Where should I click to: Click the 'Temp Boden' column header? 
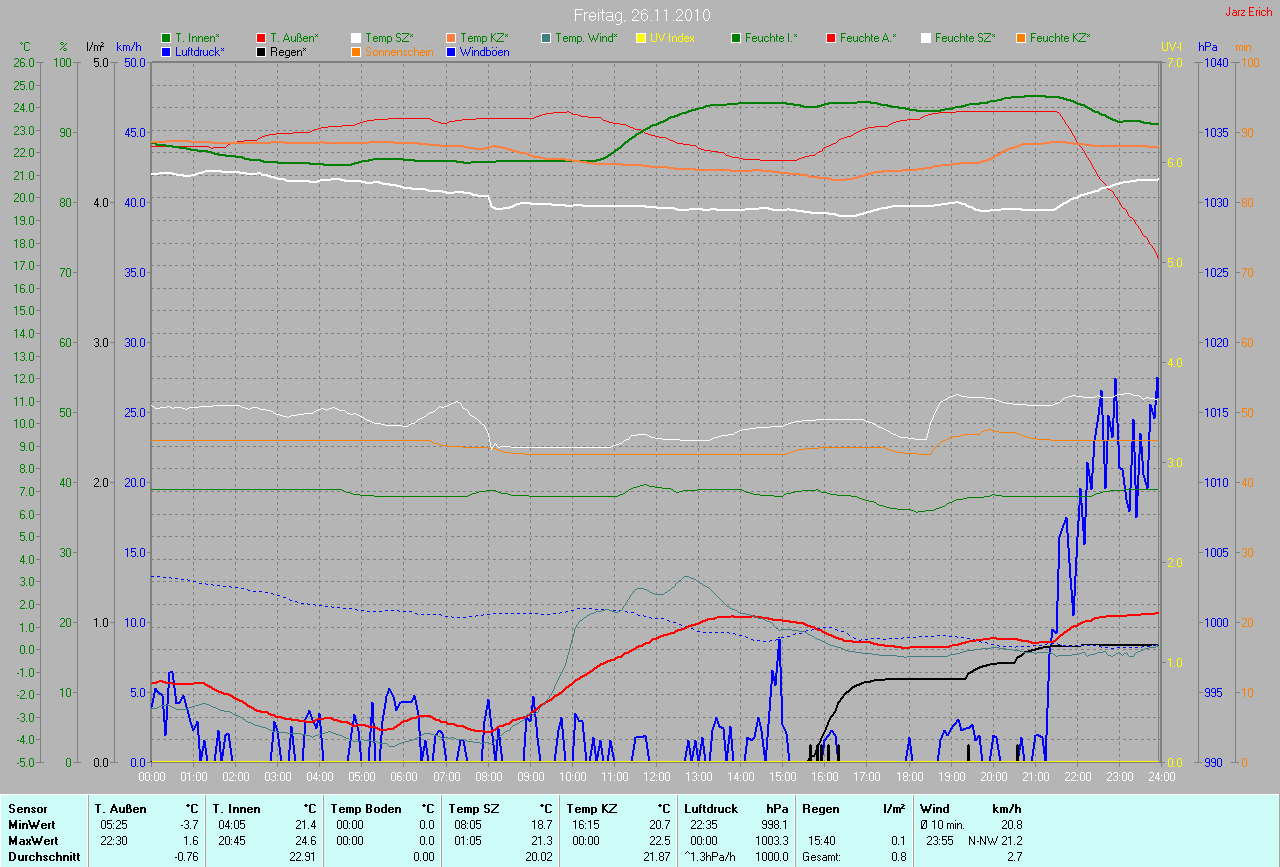[366, 808]
